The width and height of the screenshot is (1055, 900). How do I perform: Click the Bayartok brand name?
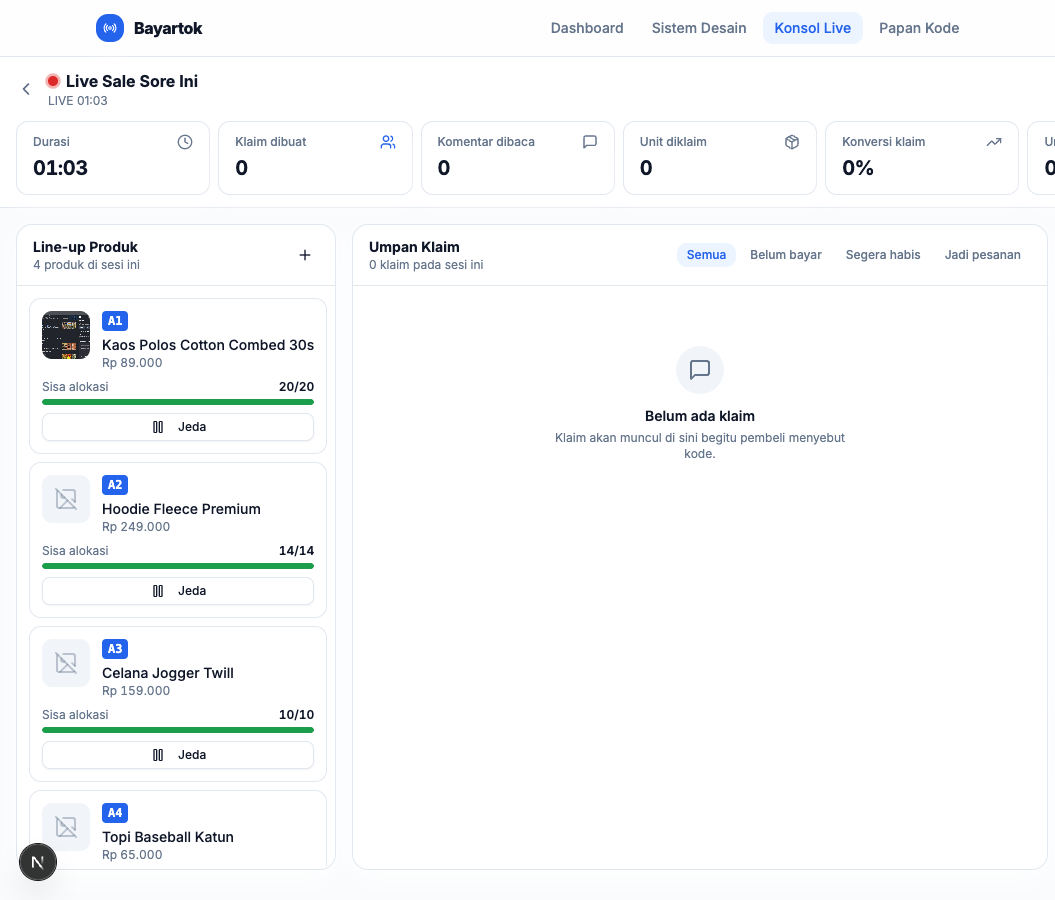168,28
